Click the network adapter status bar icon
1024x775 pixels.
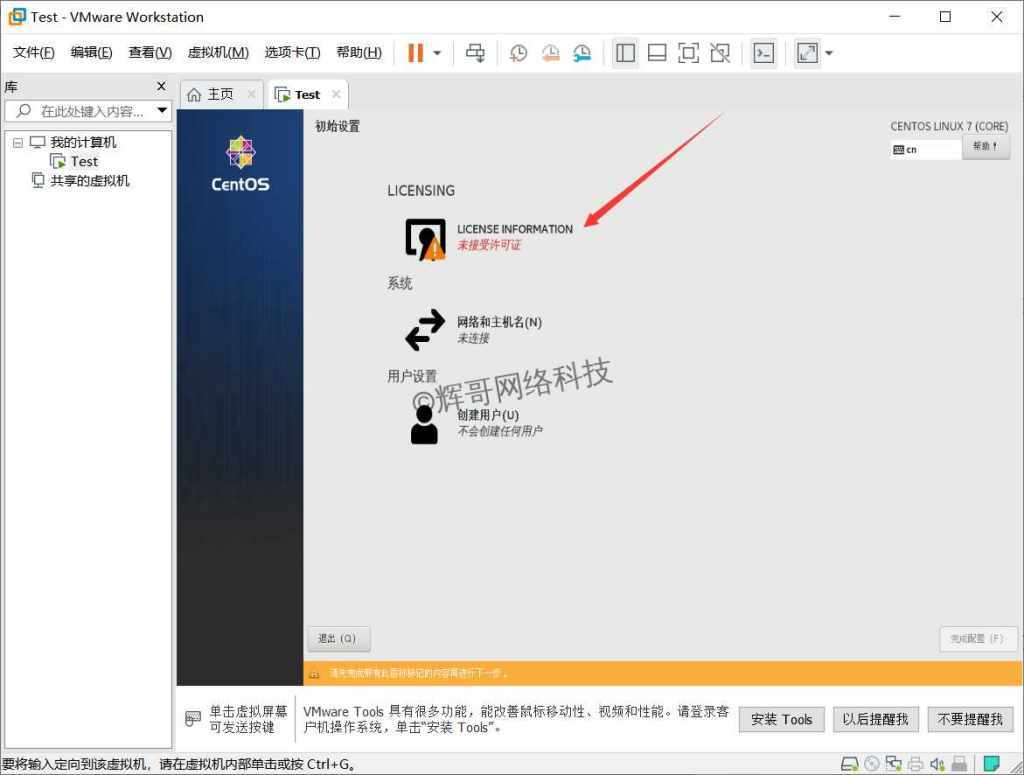[x=893, y=764]
